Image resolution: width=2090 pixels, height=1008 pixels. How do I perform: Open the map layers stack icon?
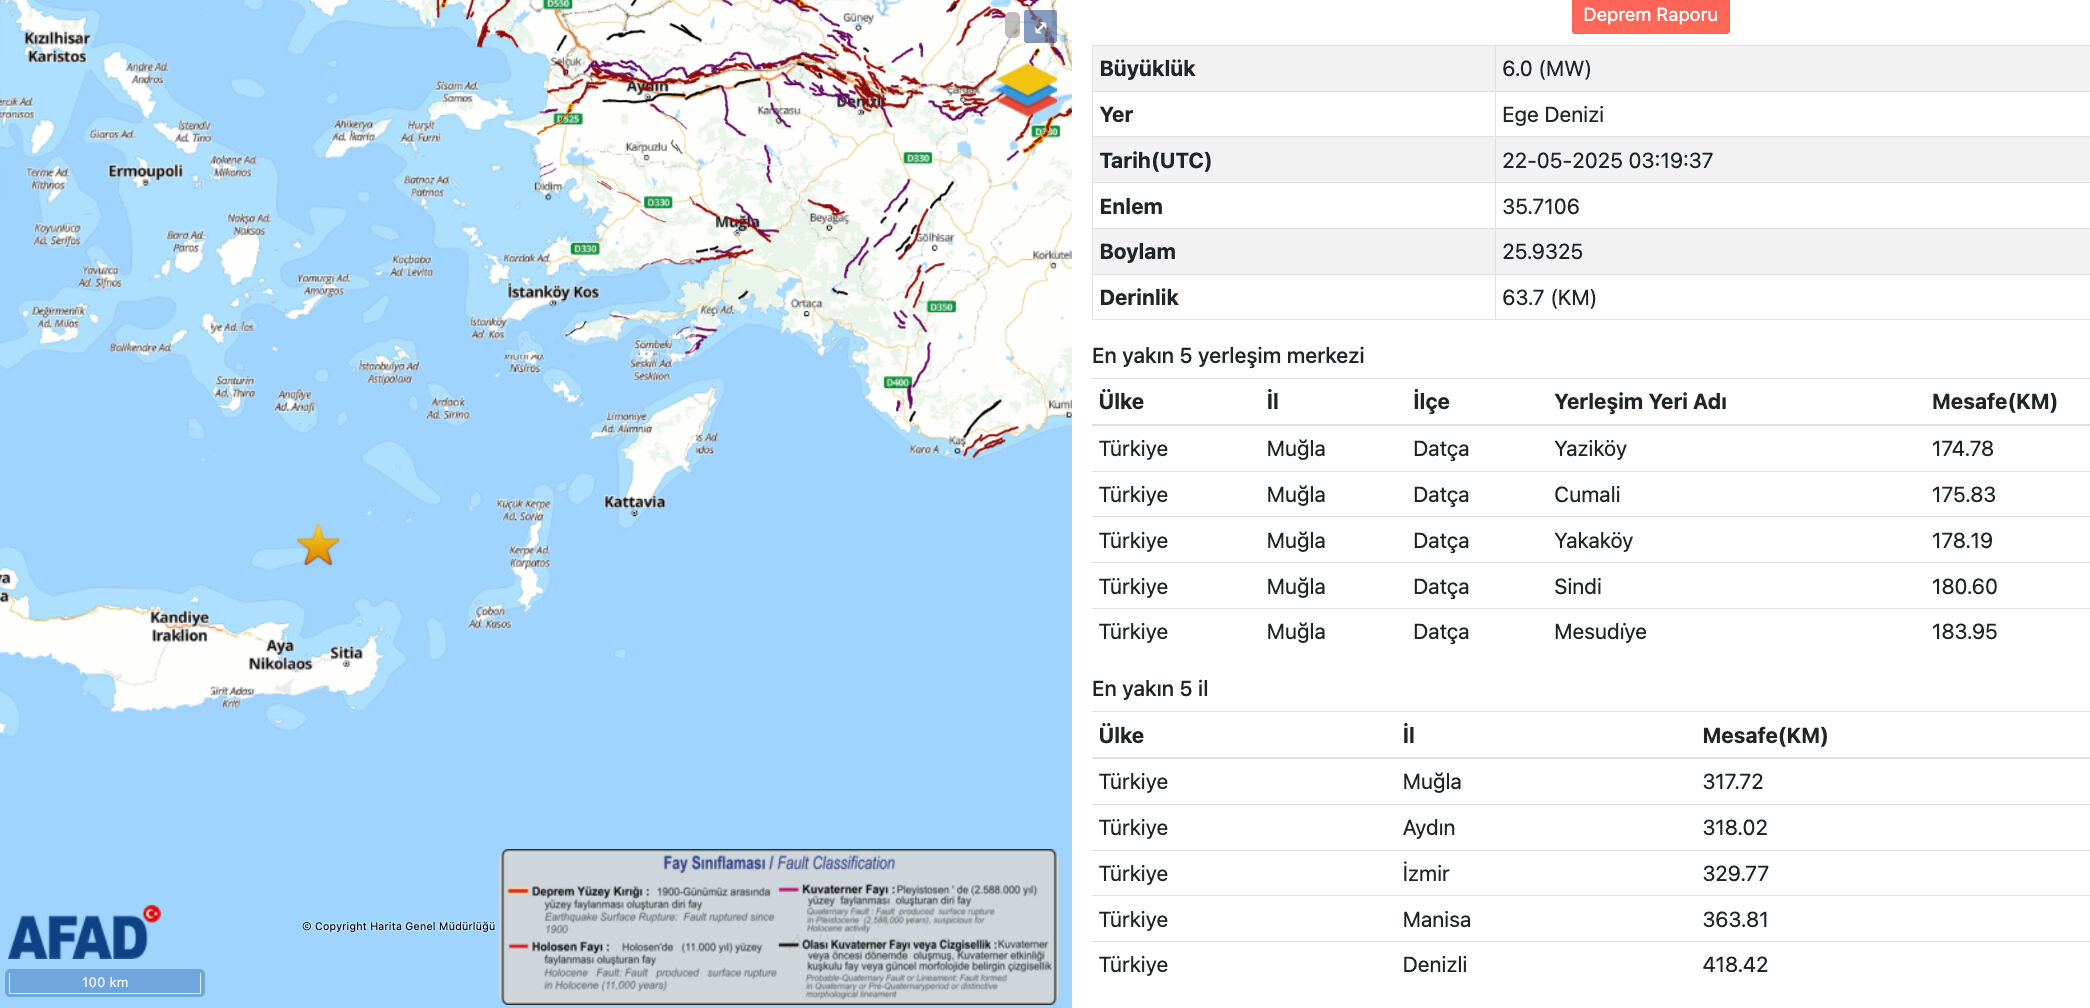pos(1026,90)
